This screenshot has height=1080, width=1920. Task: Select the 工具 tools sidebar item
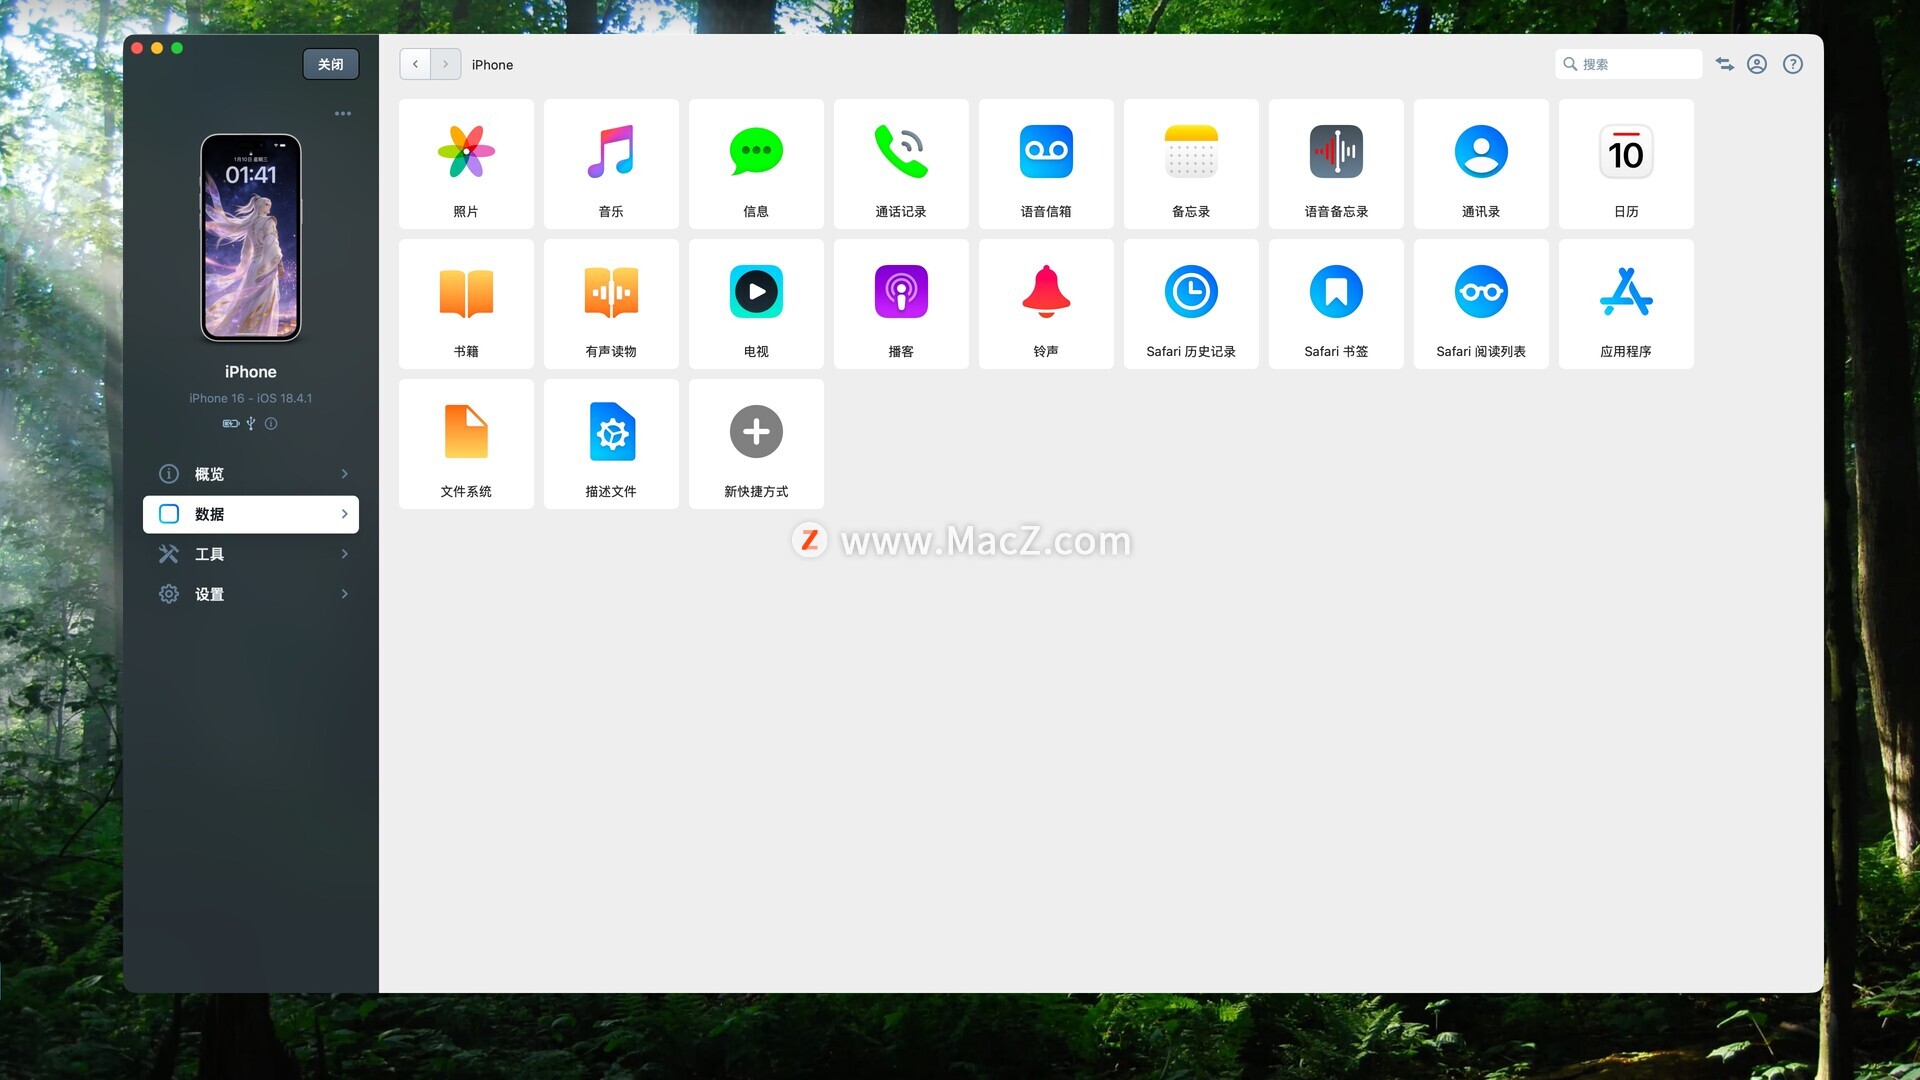coord(251,554)
